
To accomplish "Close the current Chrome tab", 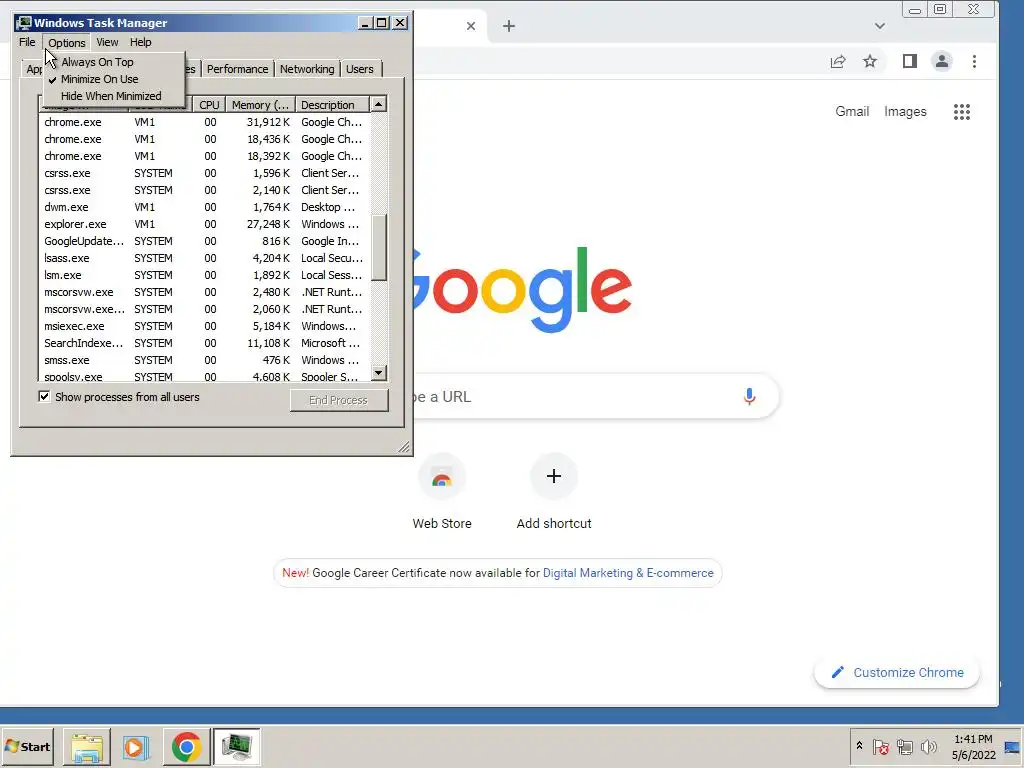I will click(471, 26).
